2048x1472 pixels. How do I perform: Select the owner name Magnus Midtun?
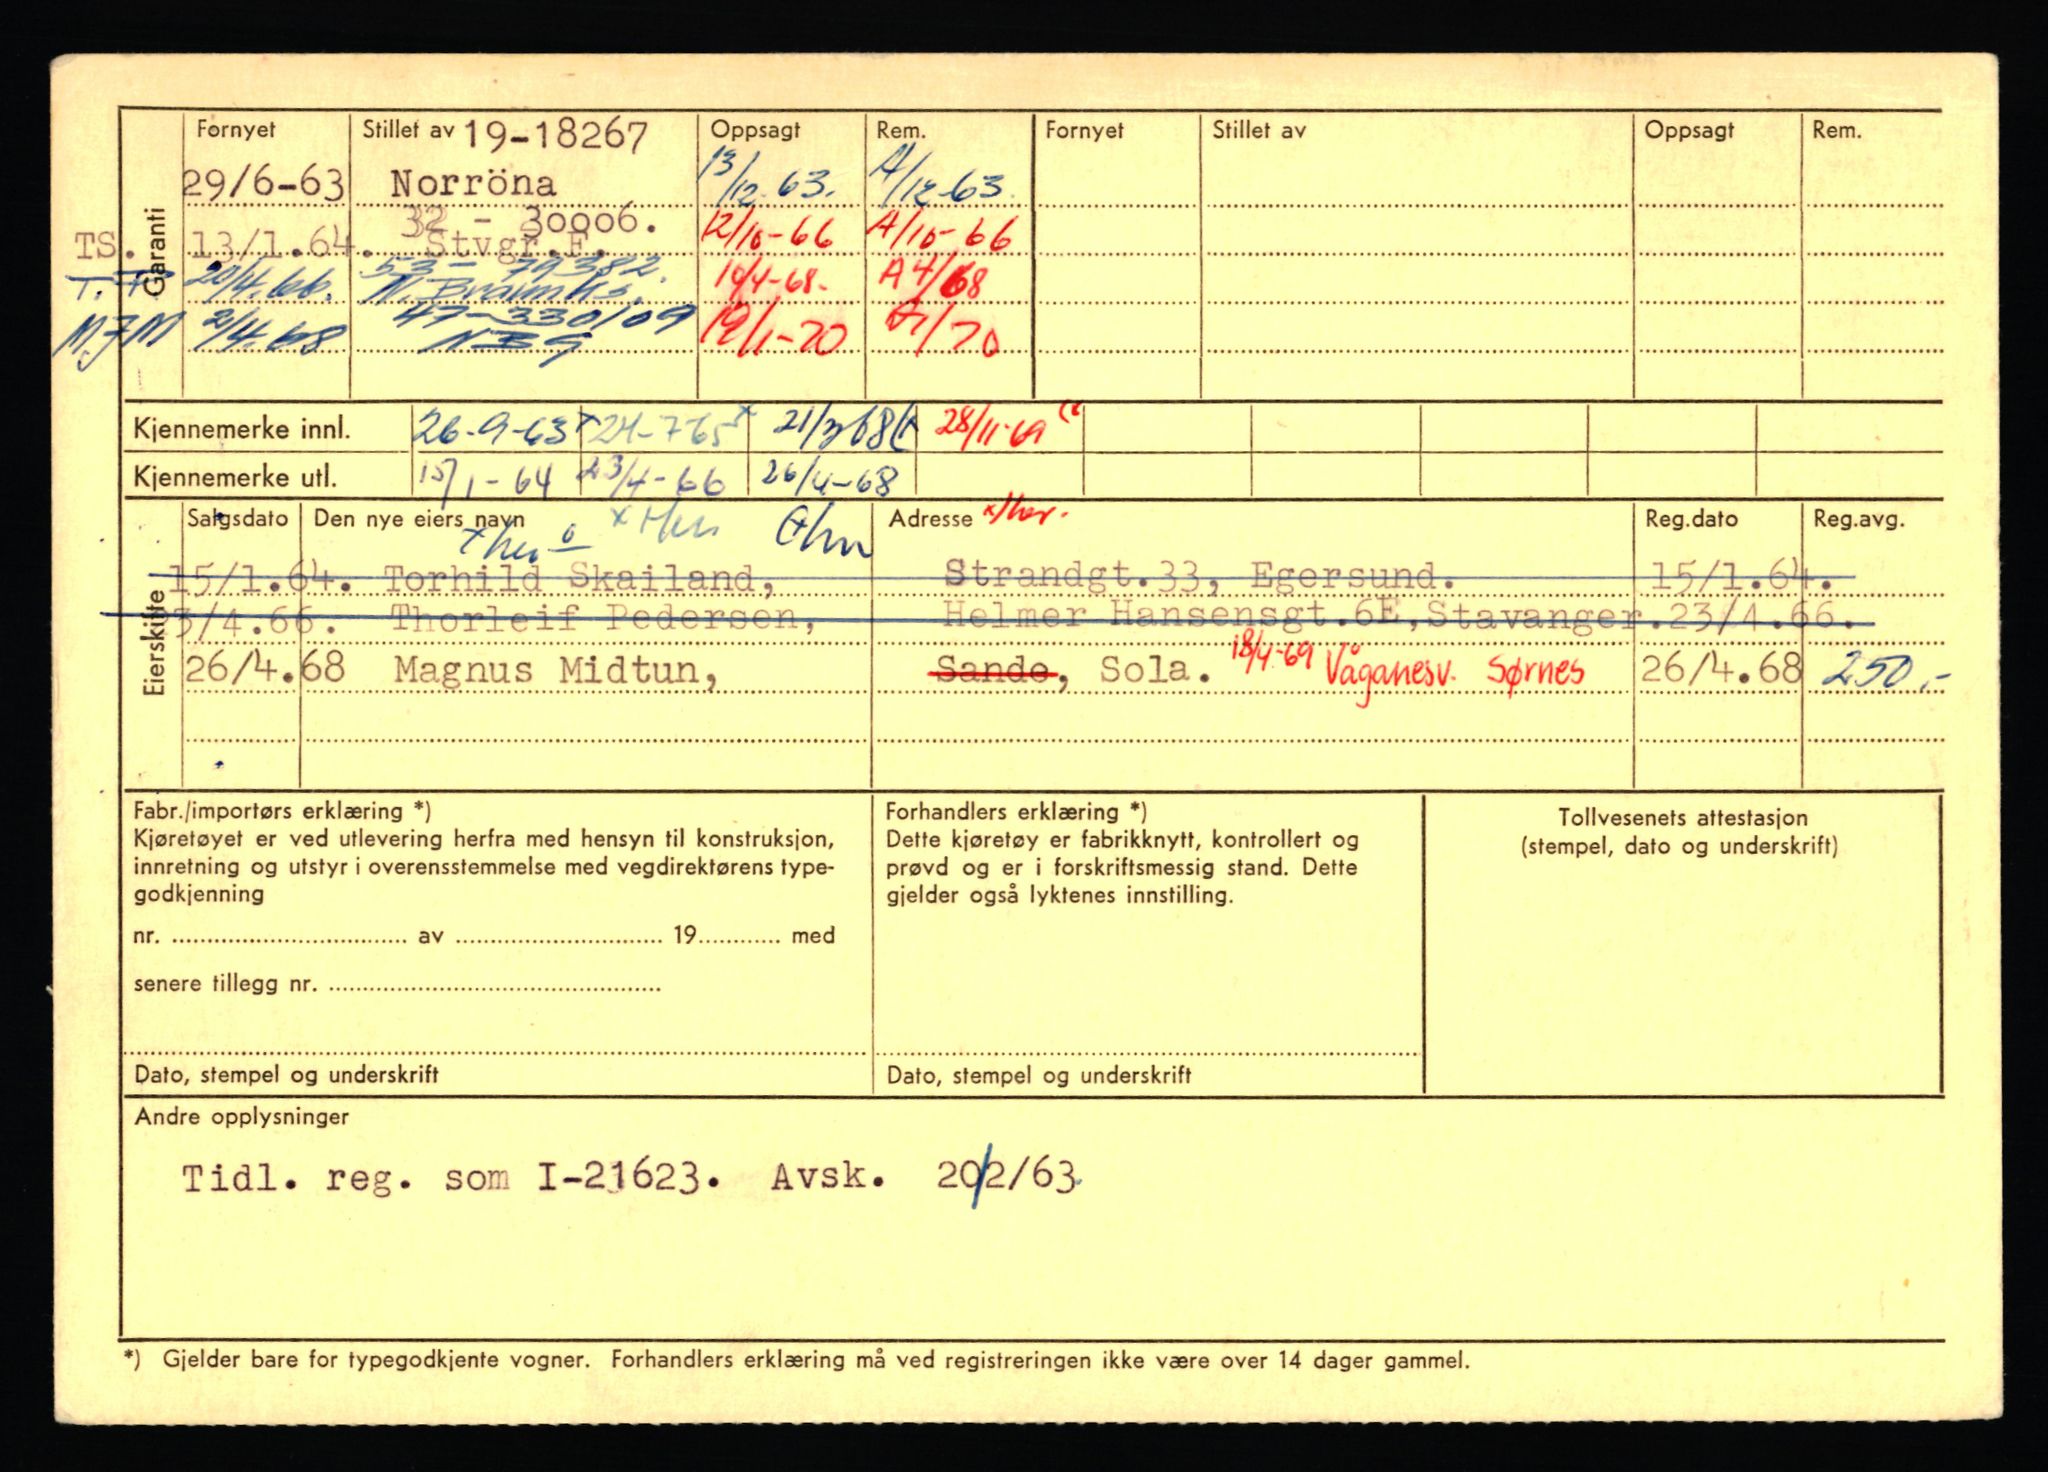coord(556,670)
